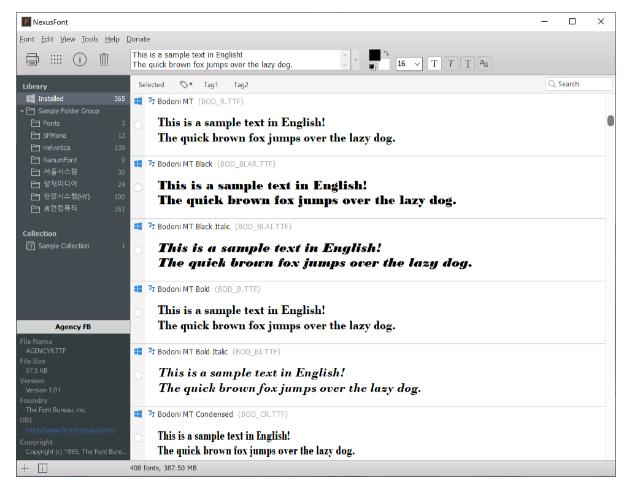The image size is (628, 490).
Task: Open fontbureau URL link in info panel
Action: click(70, 430)
